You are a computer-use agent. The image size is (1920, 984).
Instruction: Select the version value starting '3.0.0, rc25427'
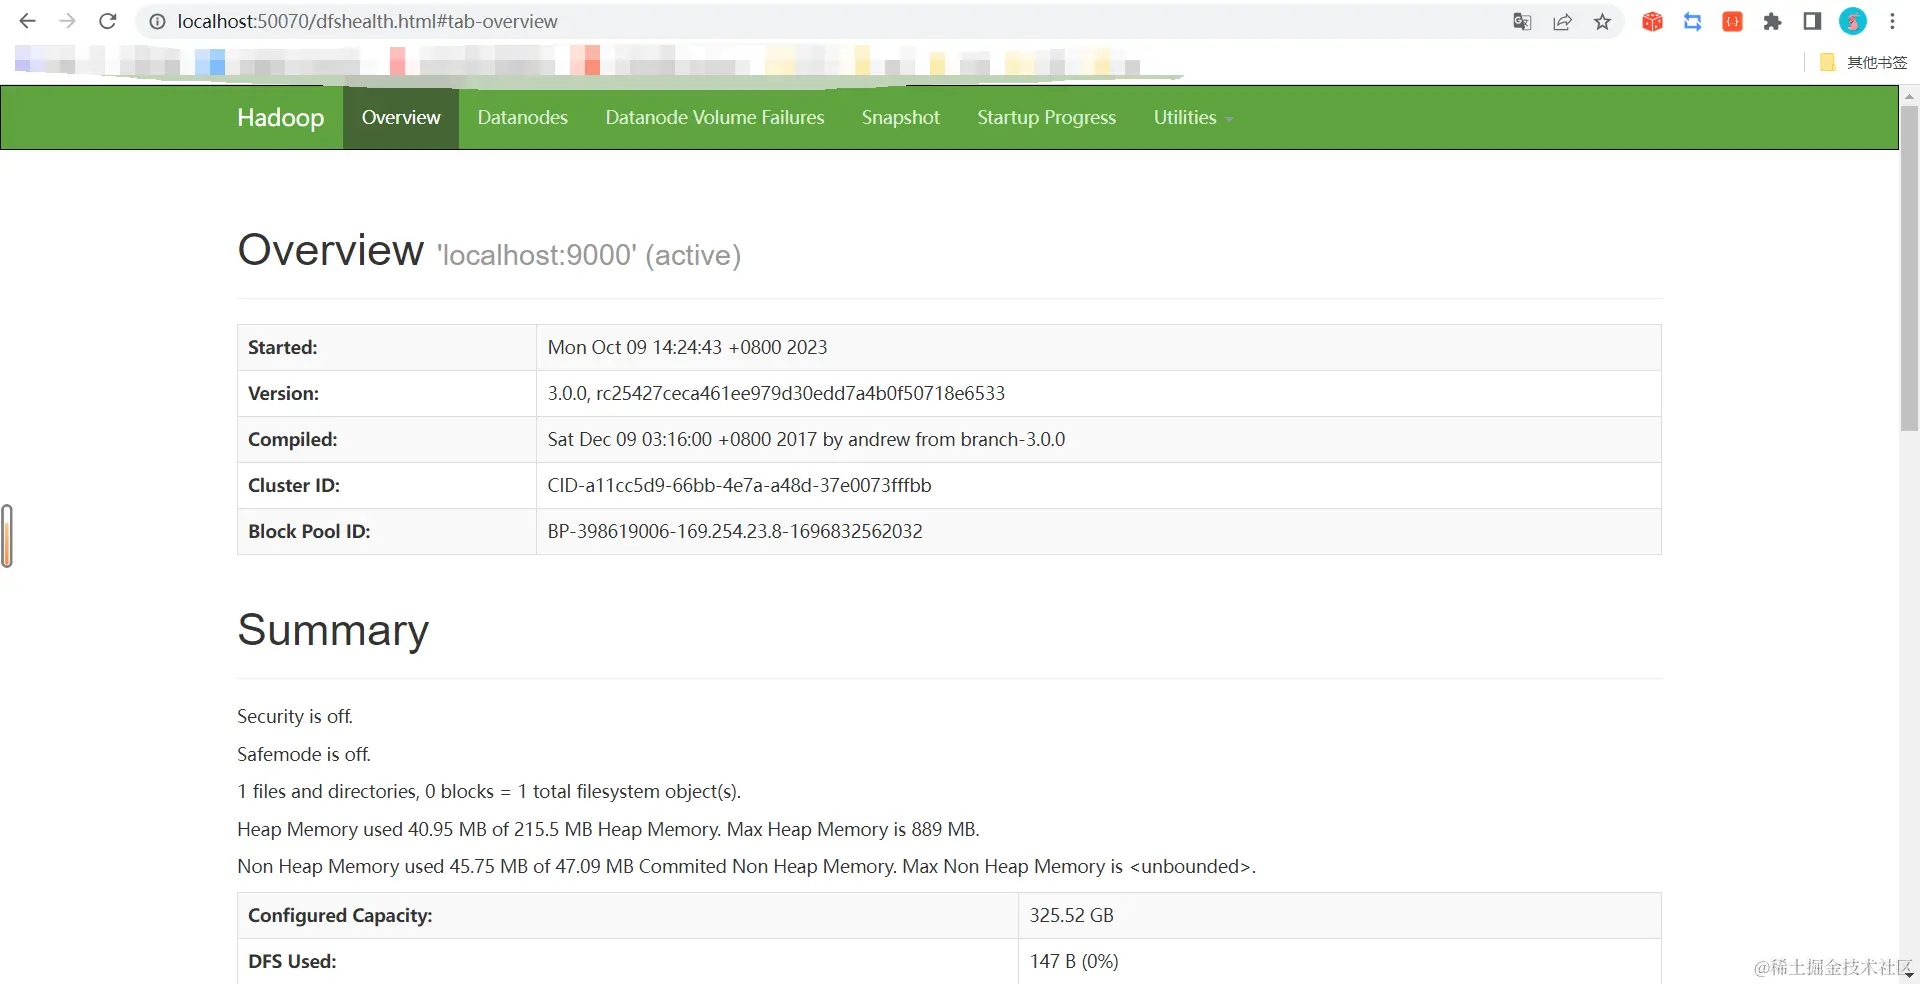pos(776,393)
